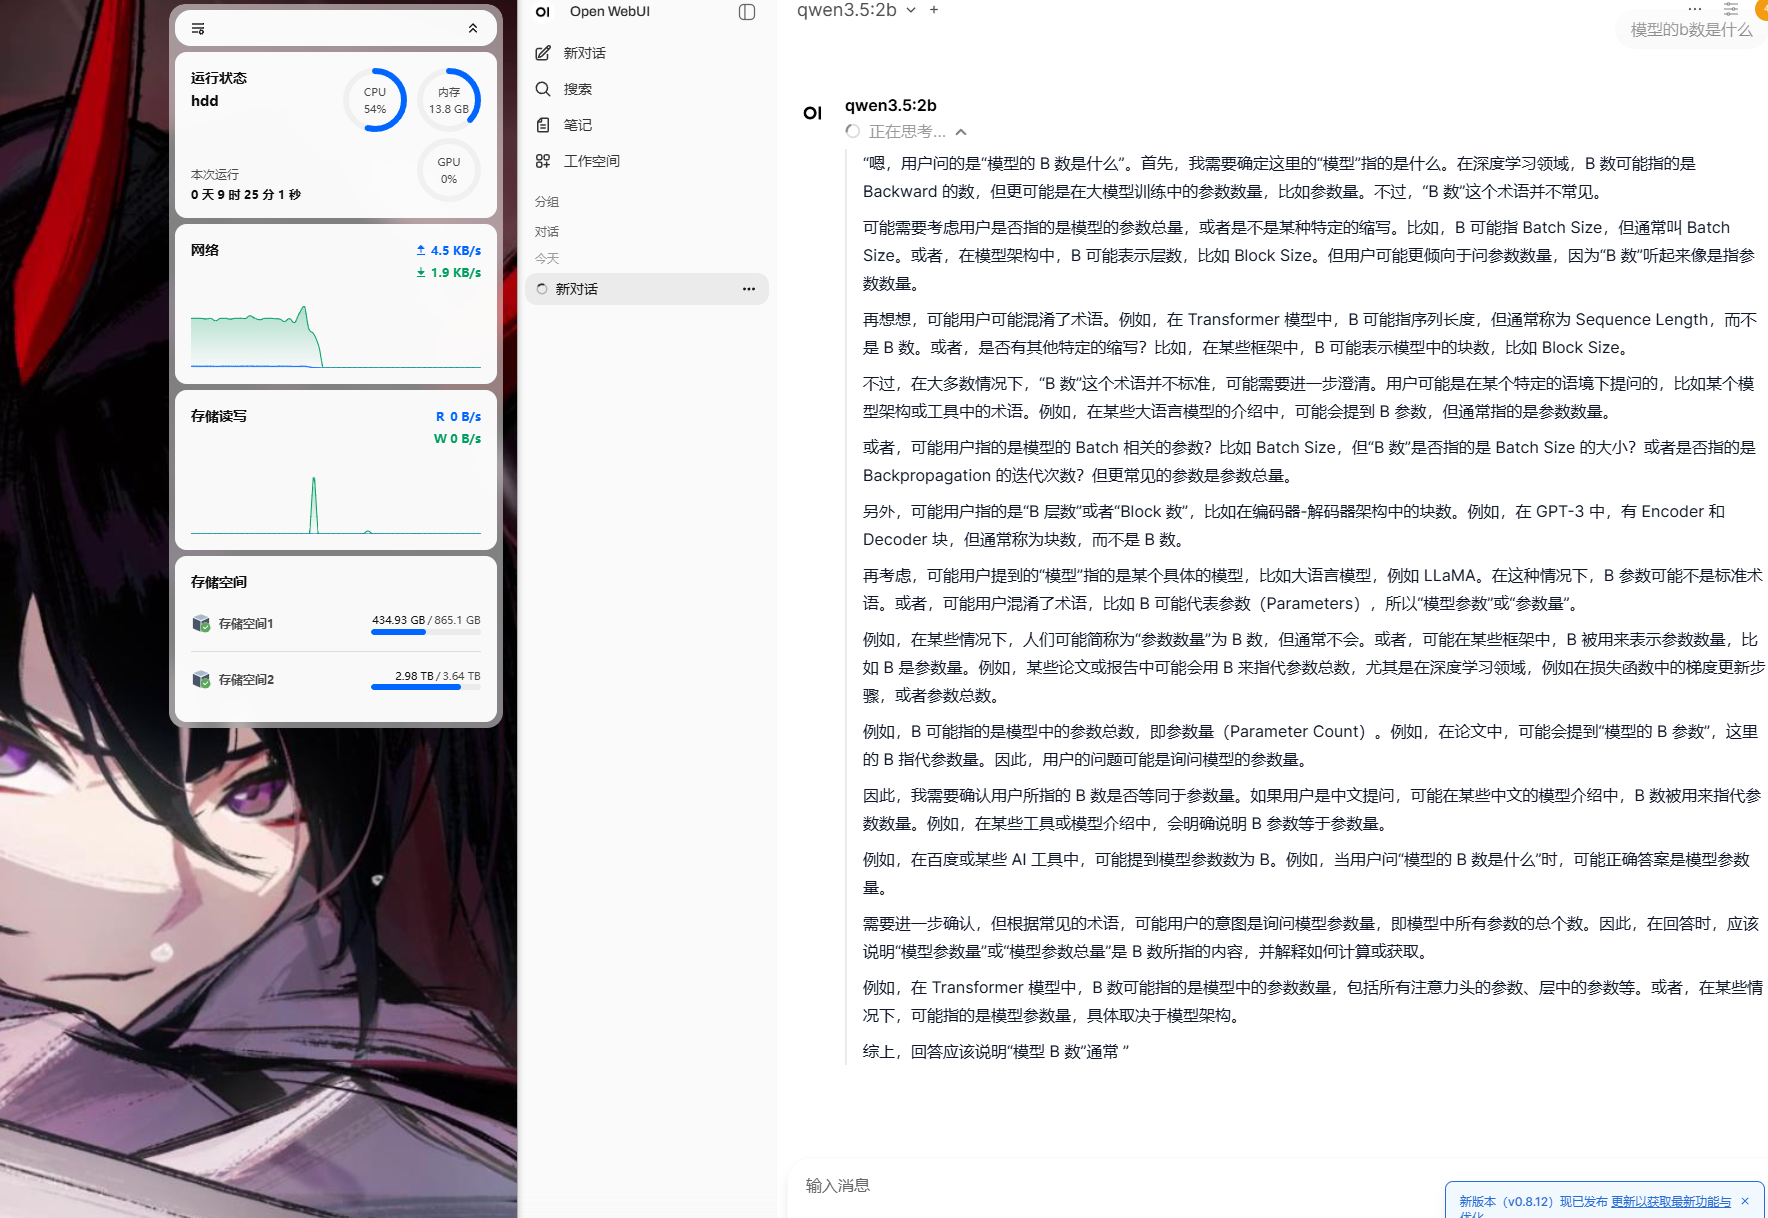
Task: Open 笔记 via its document icon
Action: click(543, 124)
